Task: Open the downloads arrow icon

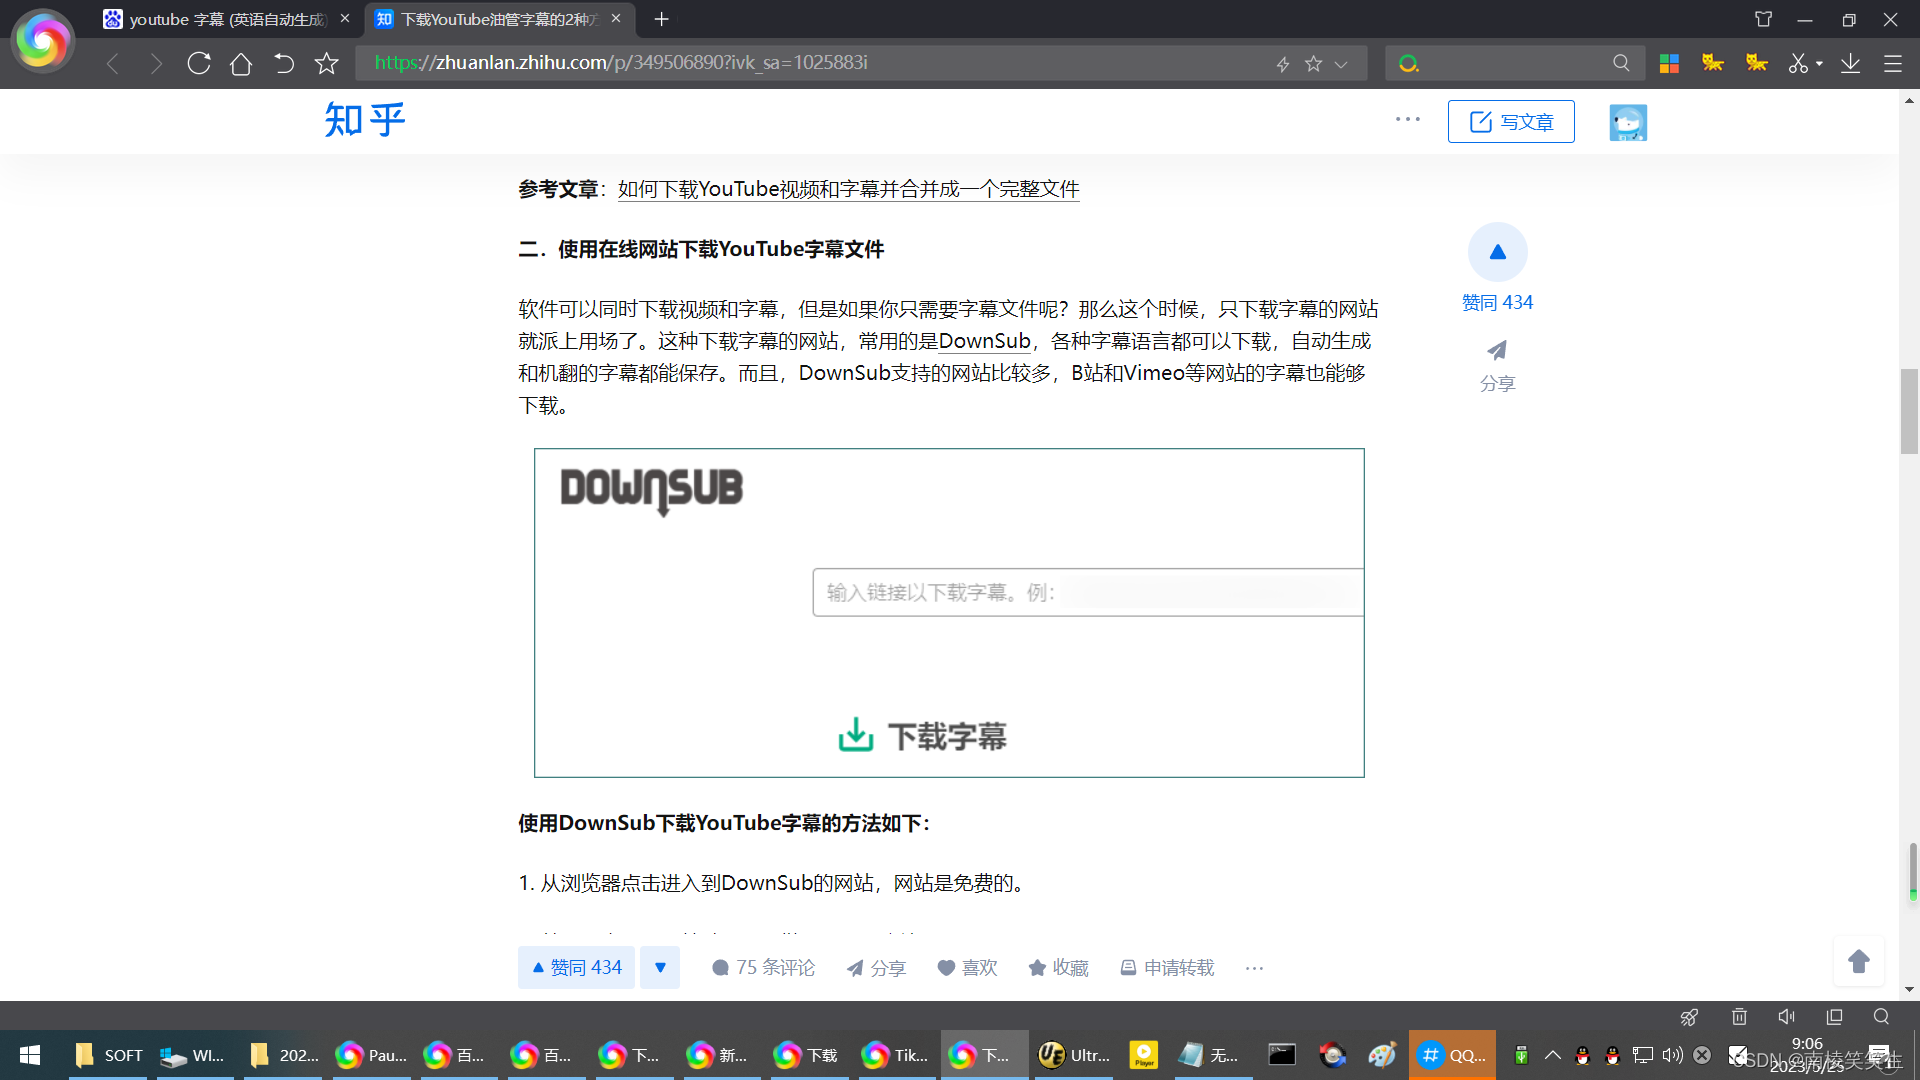Action: point(1851,63)
